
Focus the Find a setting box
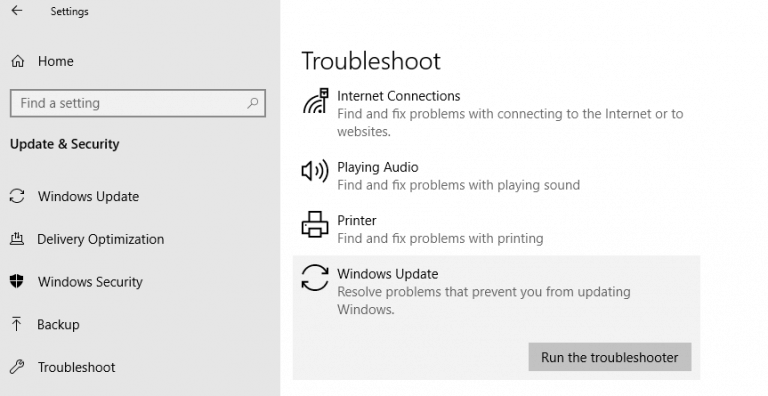[138, 103]
